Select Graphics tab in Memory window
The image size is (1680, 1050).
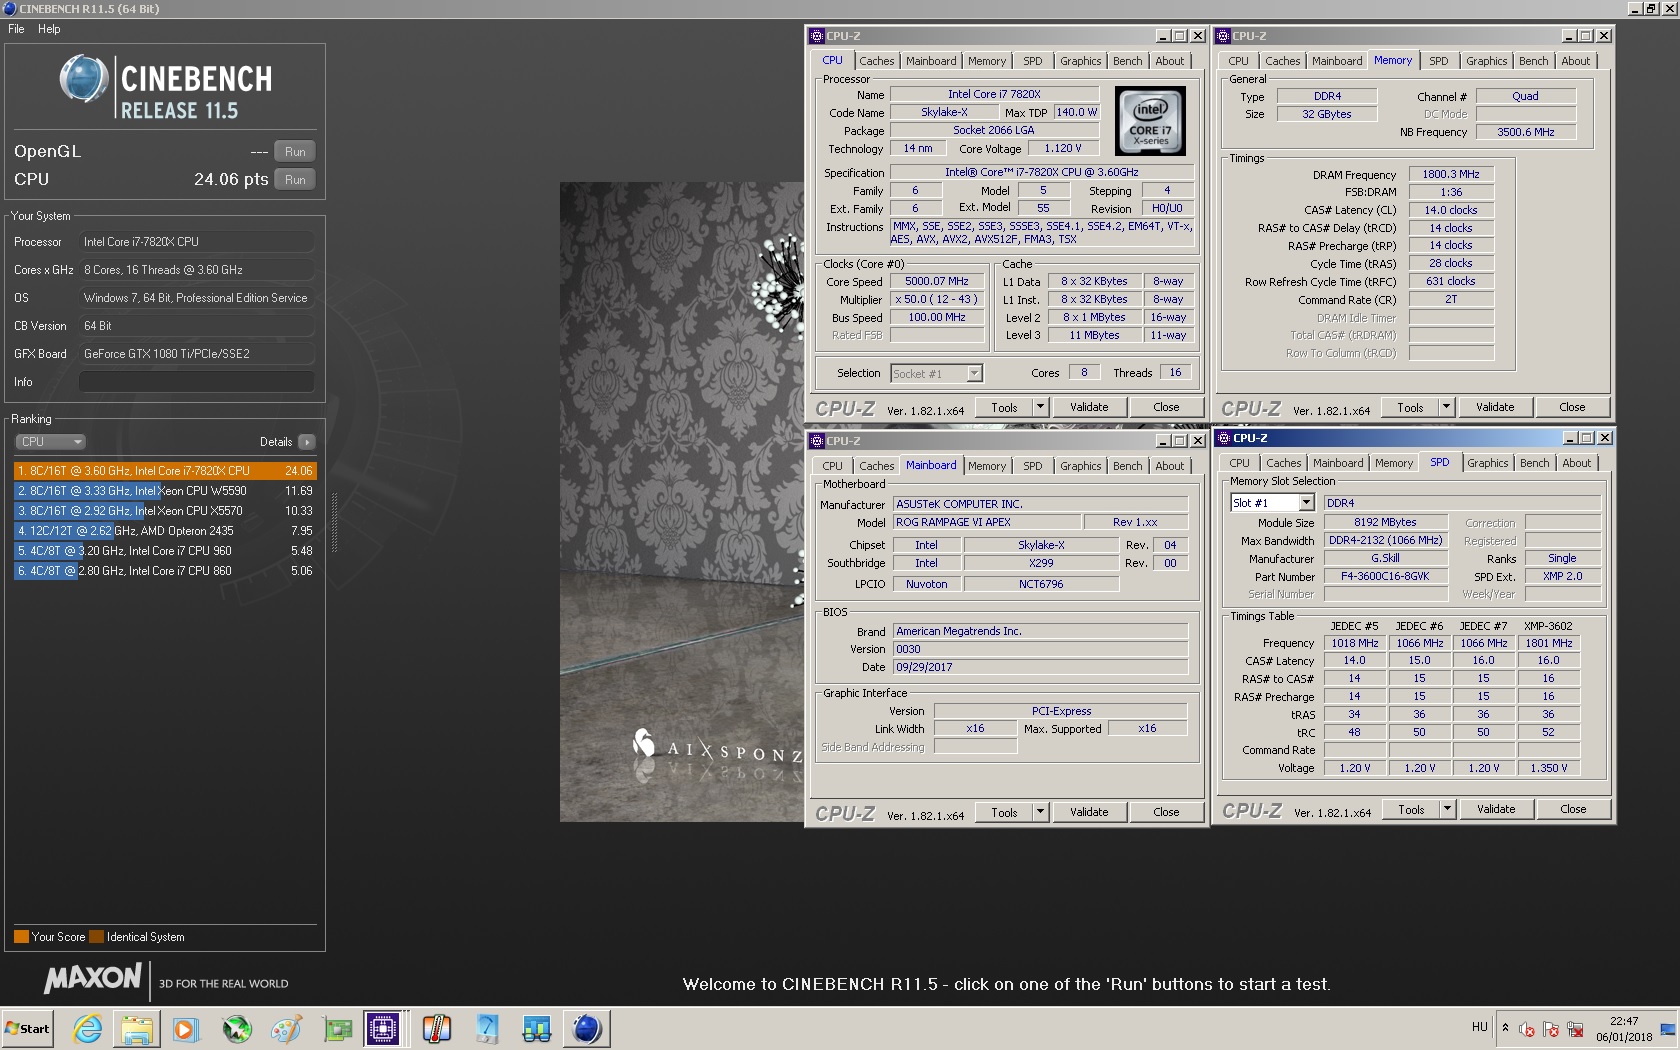[x=1486, y=61]
